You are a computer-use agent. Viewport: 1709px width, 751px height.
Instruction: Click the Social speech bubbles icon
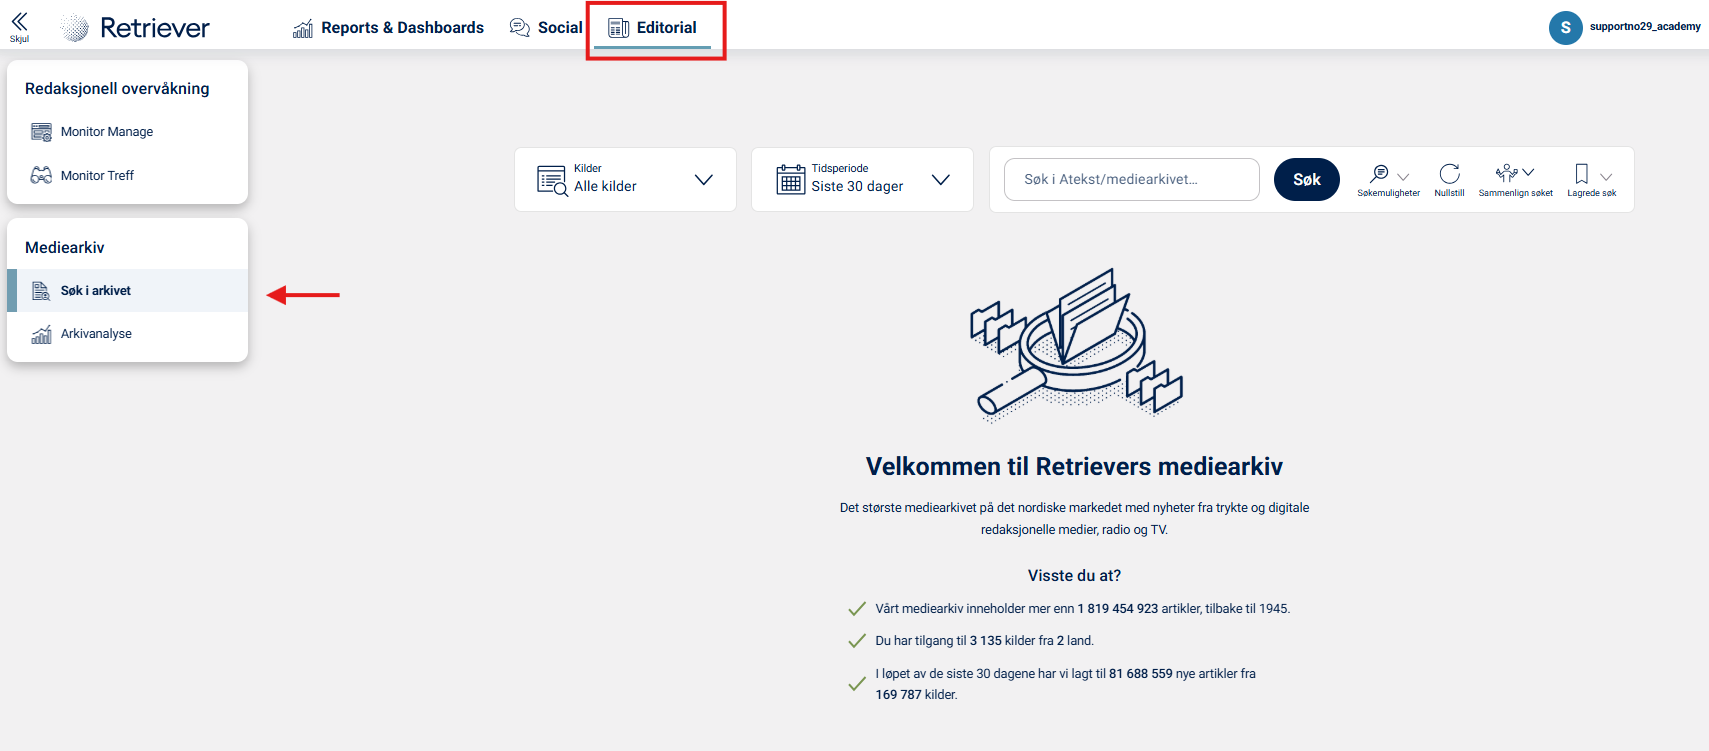coord(520,28)
